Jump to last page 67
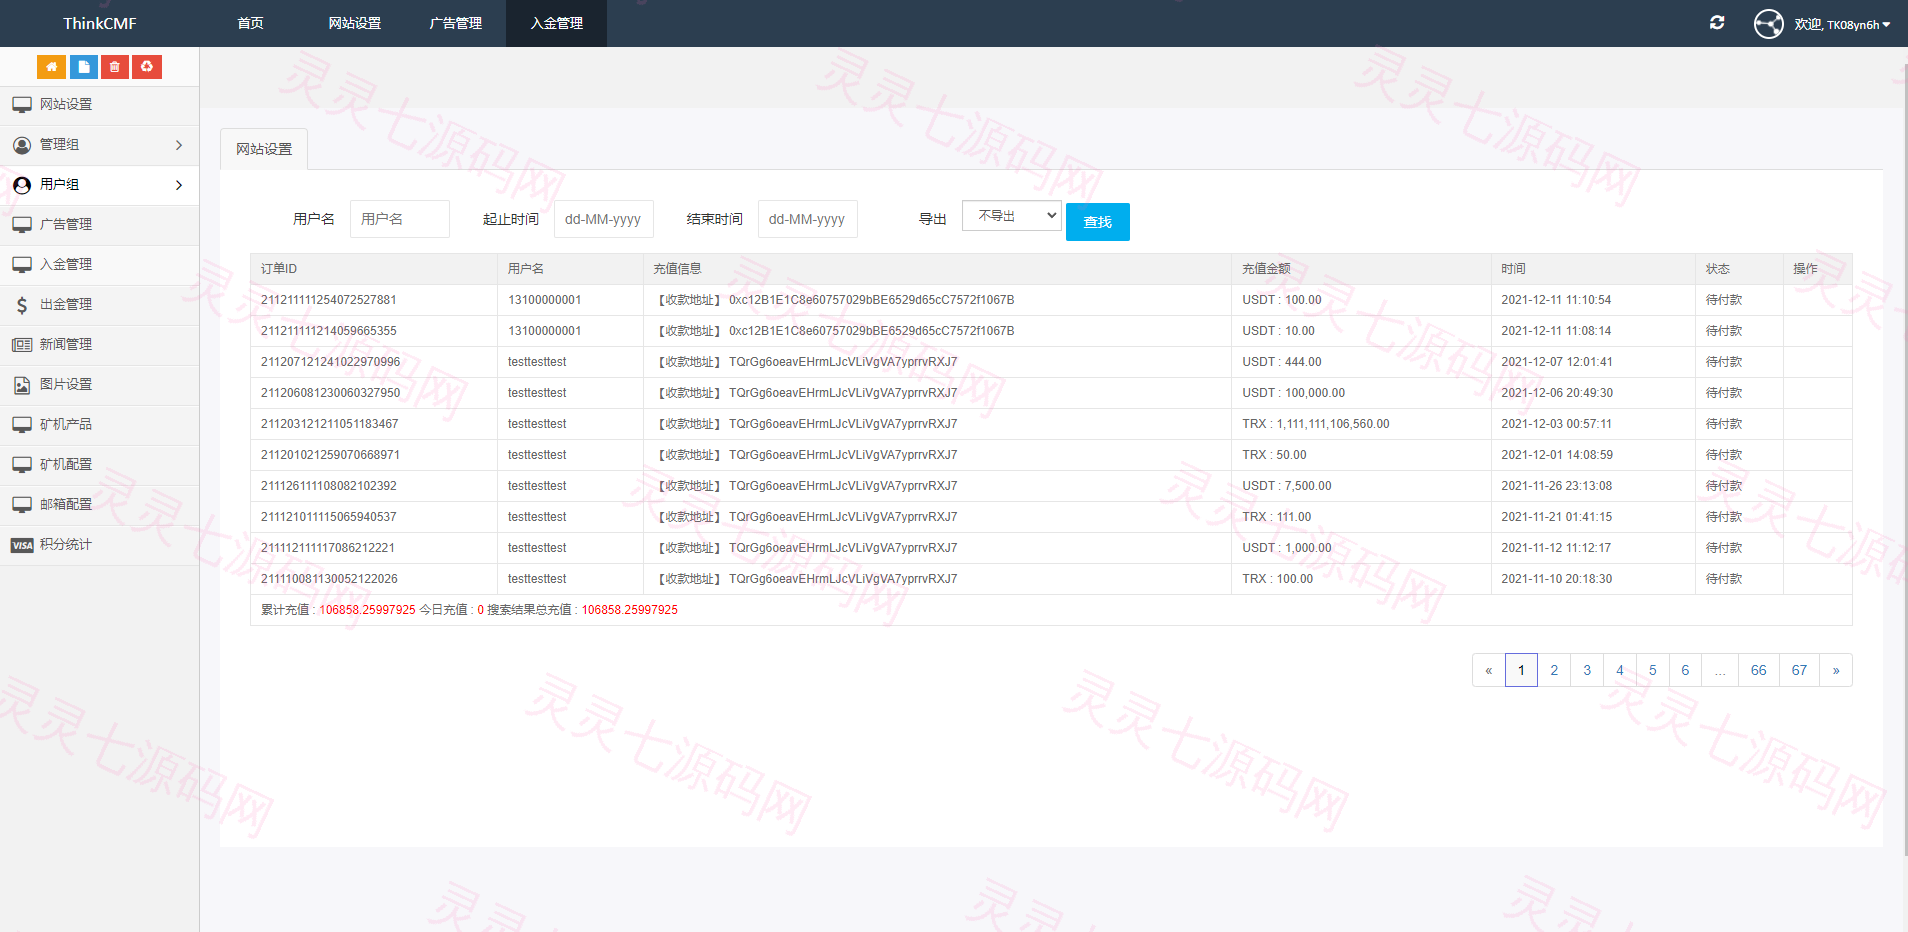 [1799, 670]
